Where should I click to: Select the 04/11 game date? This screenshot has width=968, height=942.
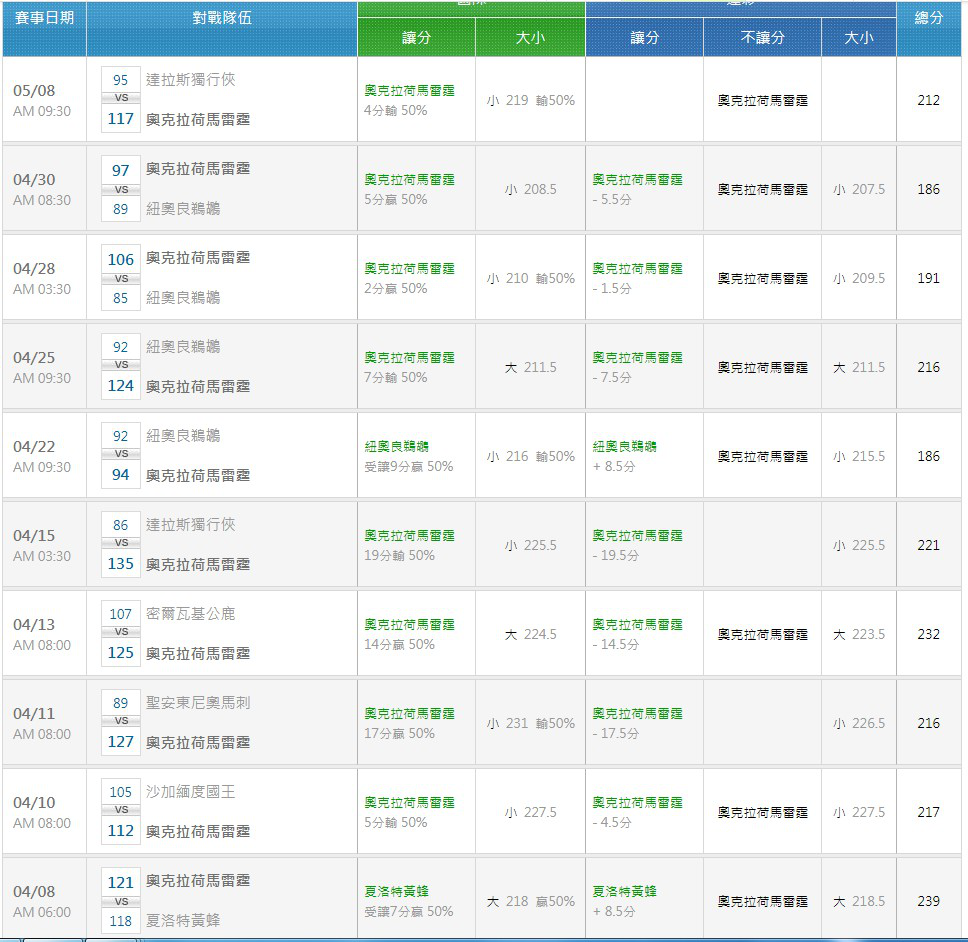[34, 713]
